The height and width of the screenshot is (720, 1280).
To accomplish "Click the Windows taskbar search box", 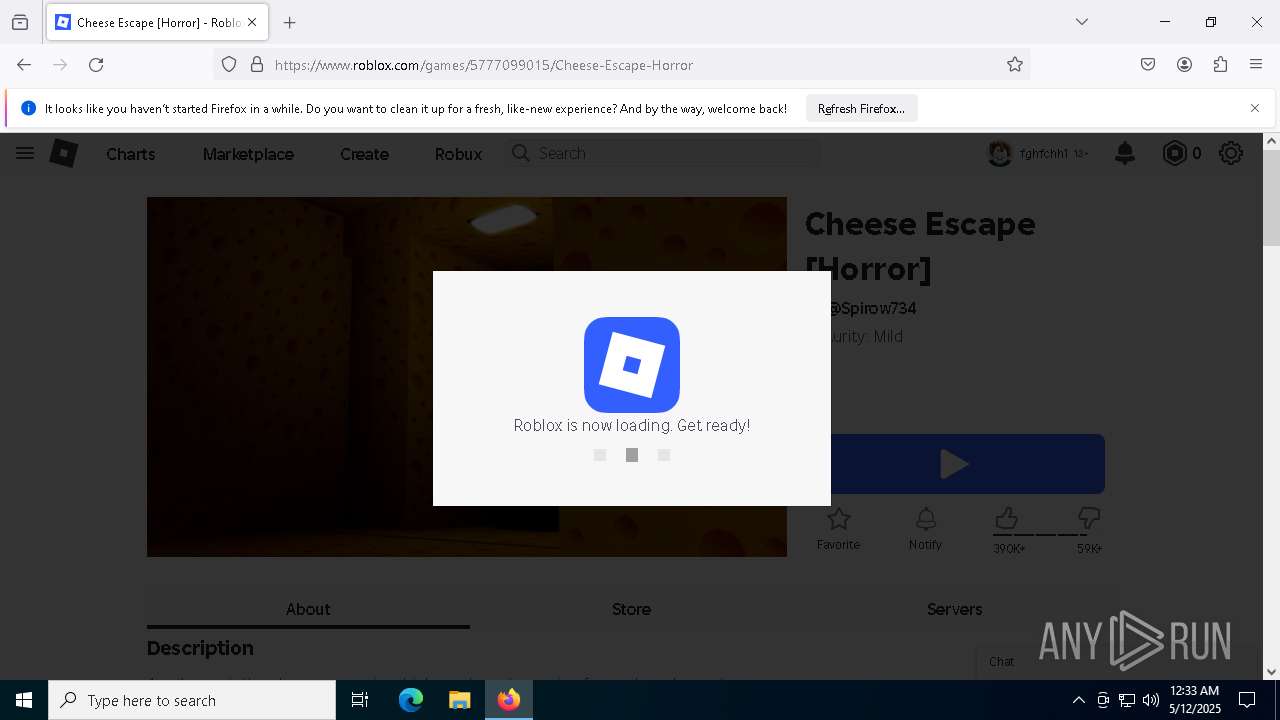I will click(x=192, y=700).
